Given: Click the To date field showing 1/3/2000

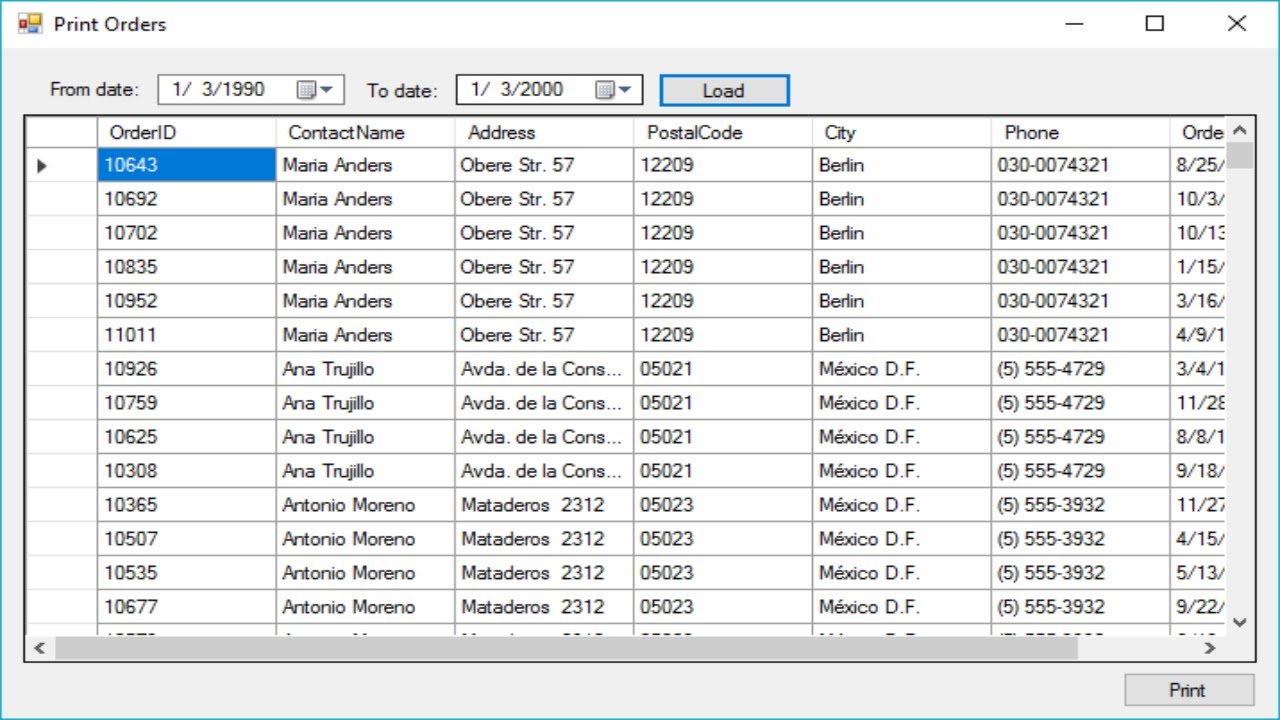Looking at the screenshot, I should 549,90.
